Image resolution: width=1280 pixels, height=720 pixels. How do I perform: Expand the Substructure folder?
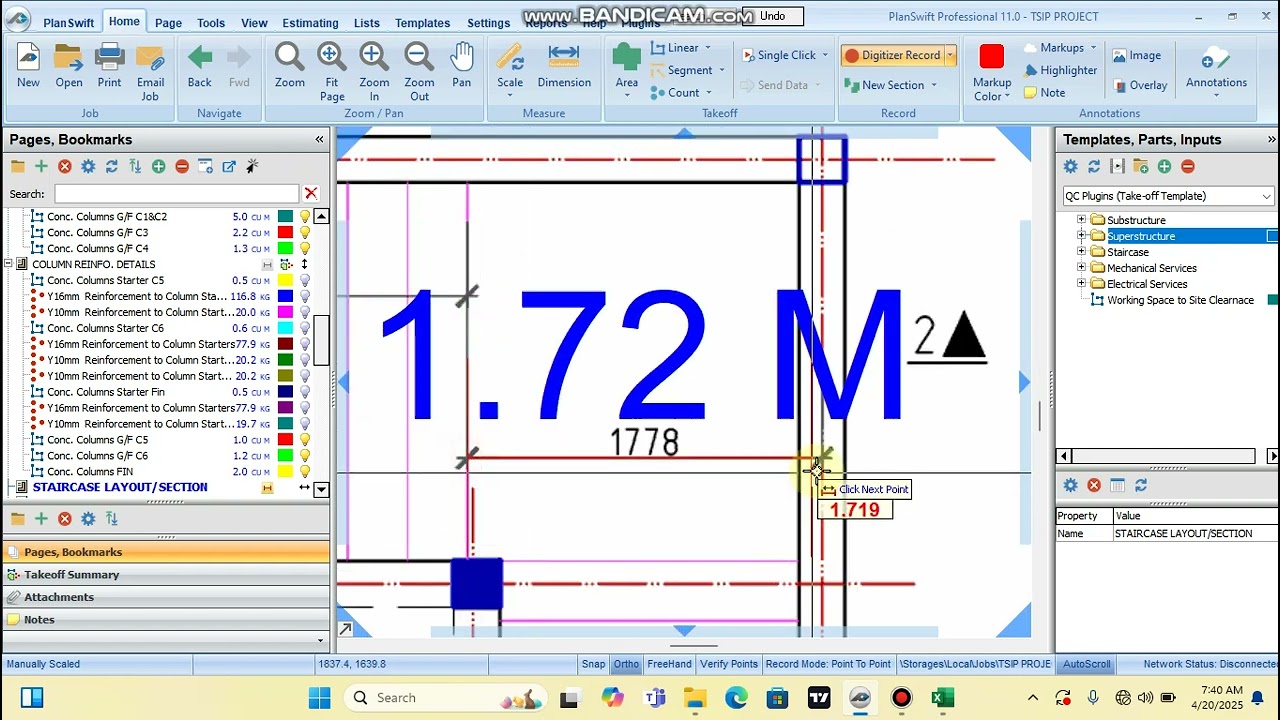coord(1081,220)
